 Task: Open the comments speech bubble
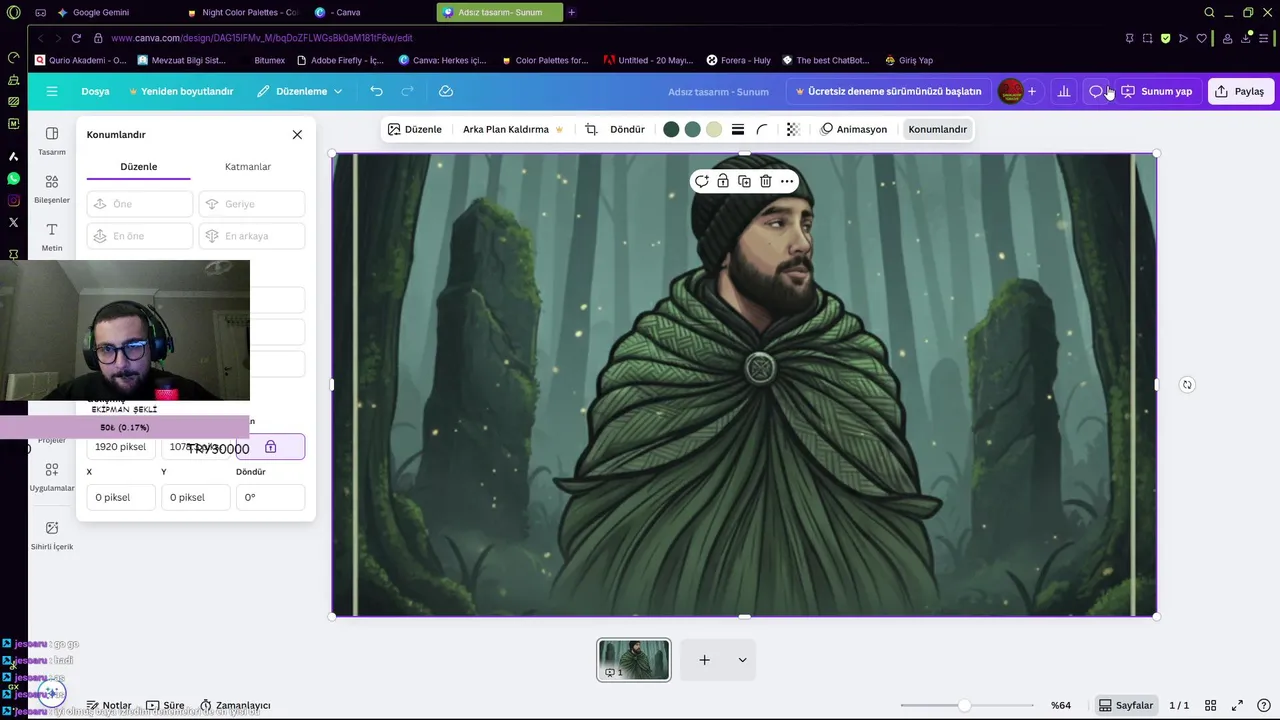click(x=1096, y=91)
